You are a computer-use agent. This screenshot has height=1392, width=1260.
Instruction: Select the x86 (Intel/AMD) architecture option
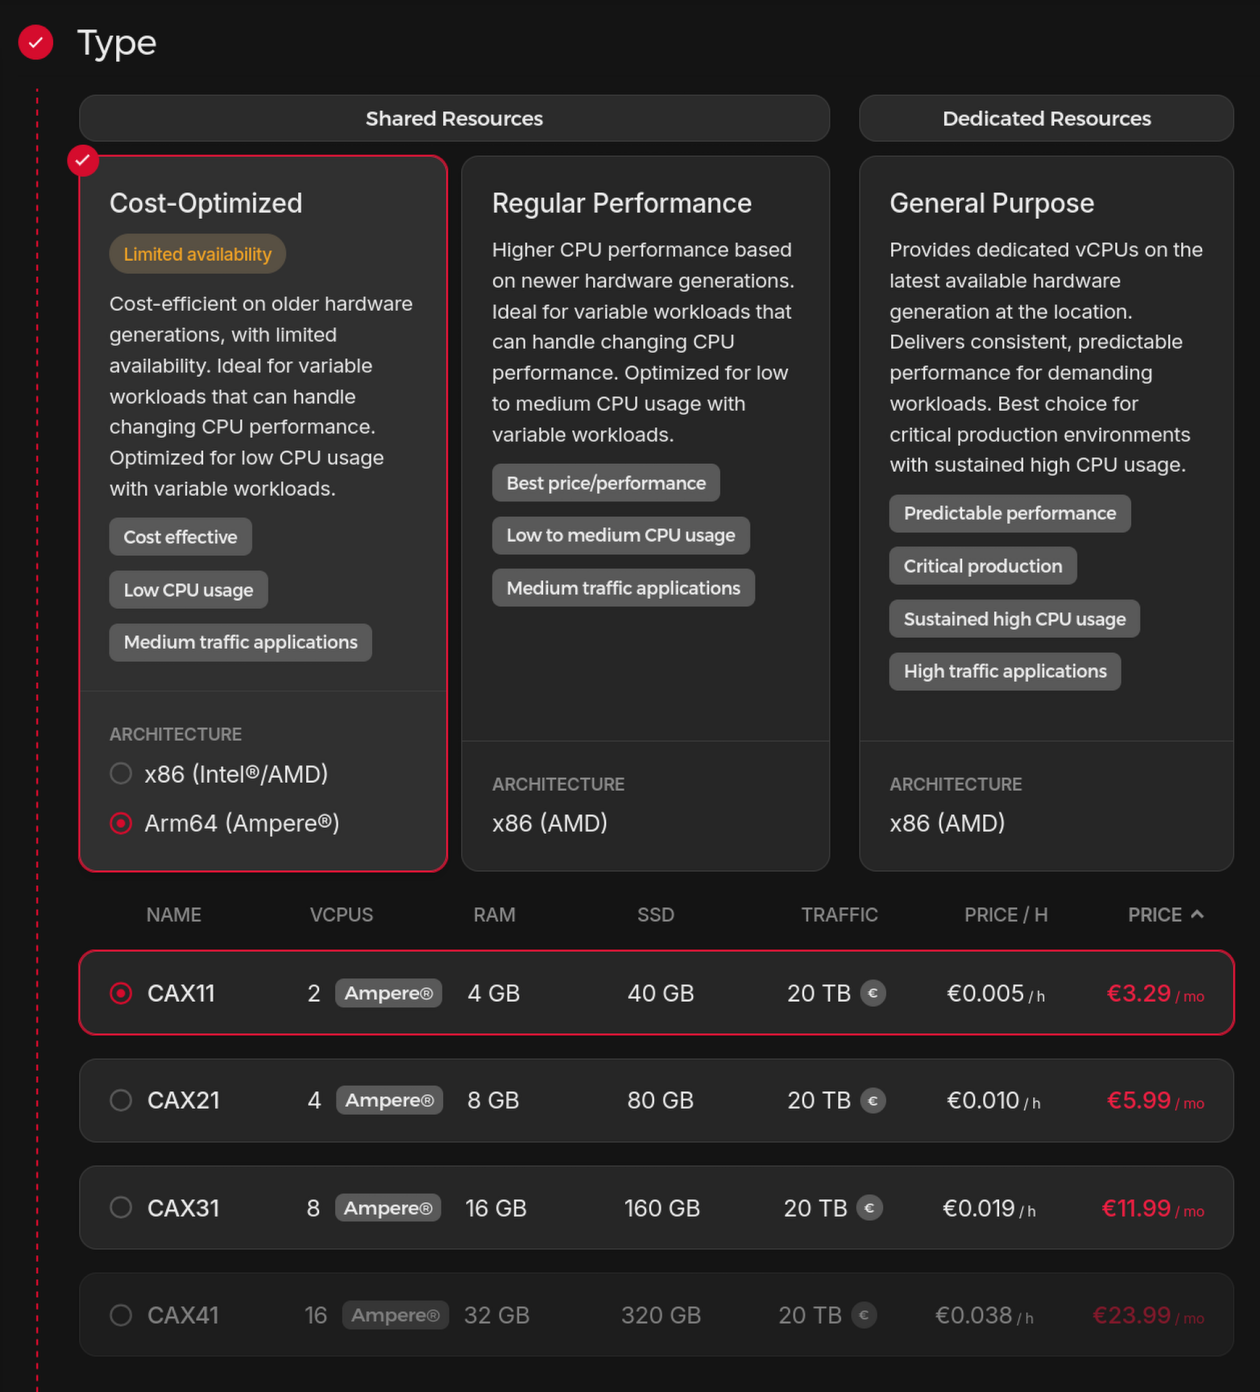pos(121,774)
